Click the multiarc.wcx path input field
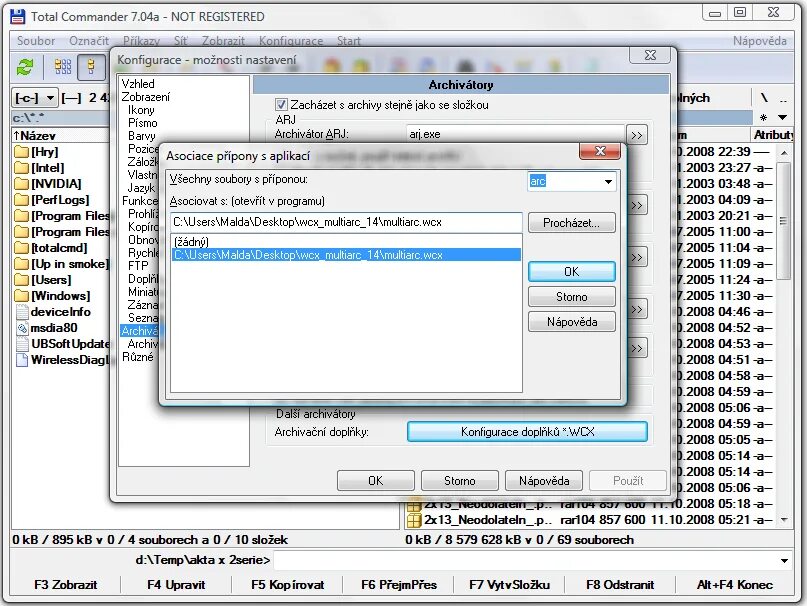Image resolution: width=807 pixels, height=606 pixels. (346, 222)
